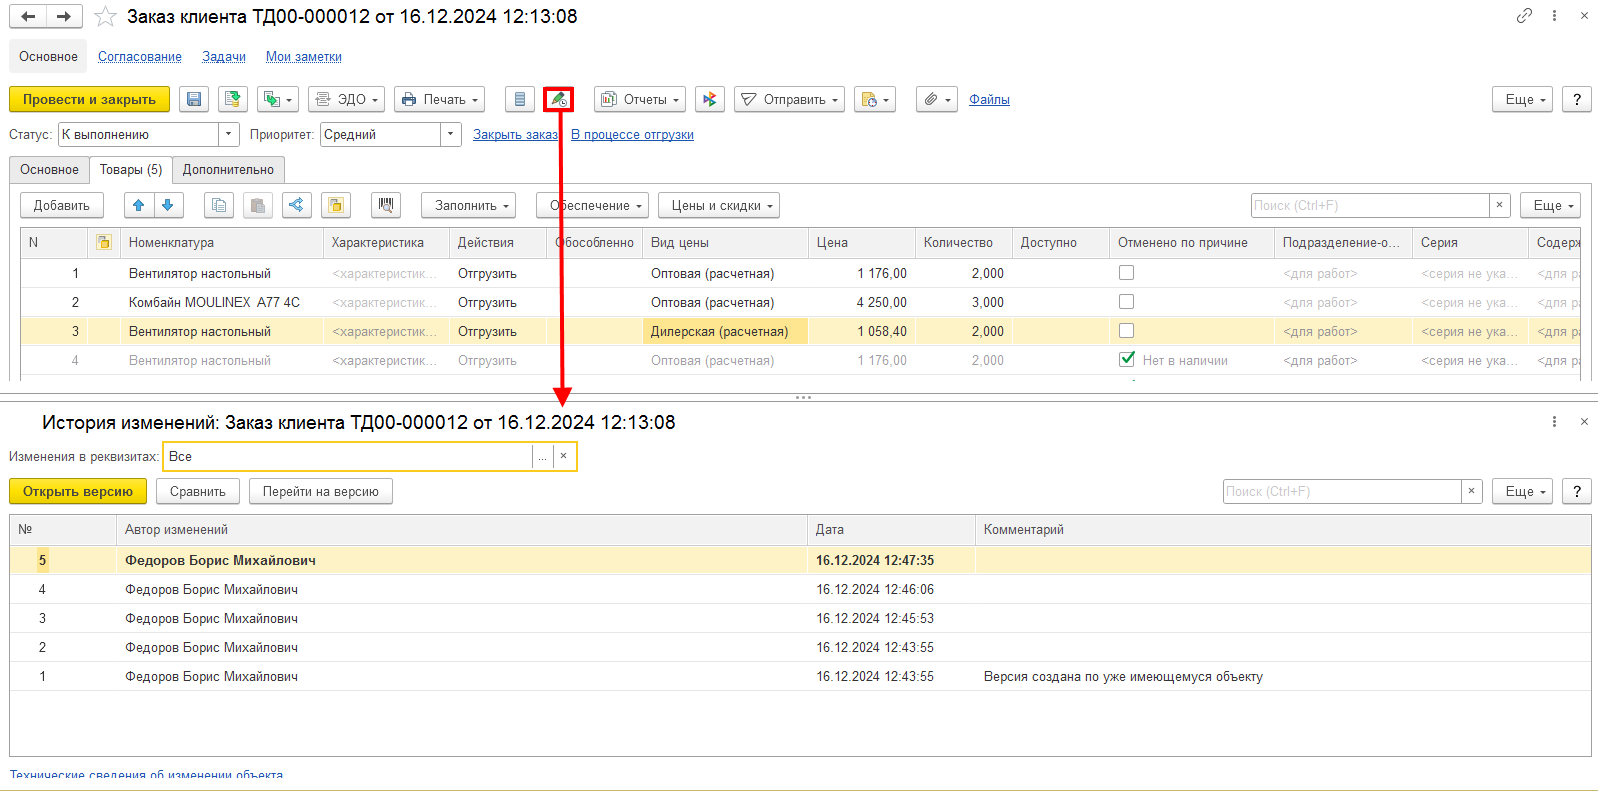Expand the Статус dropdown list
This screenshot has width=1598, height=791.
[229, 134]
